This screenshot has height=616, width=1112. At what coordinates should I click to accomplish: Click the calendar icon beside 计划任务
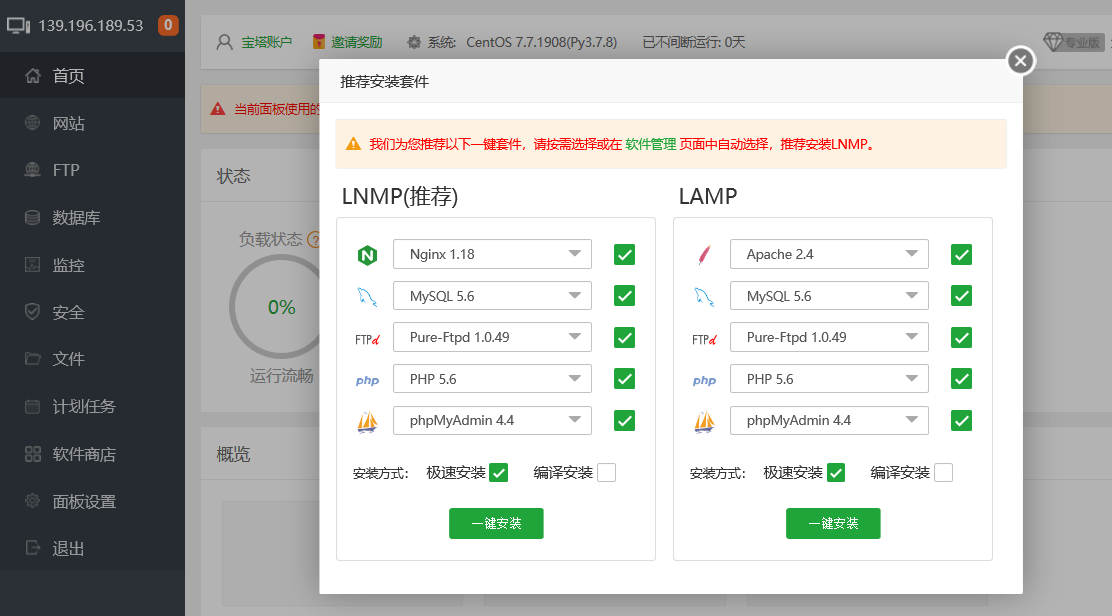coord(33,406)
